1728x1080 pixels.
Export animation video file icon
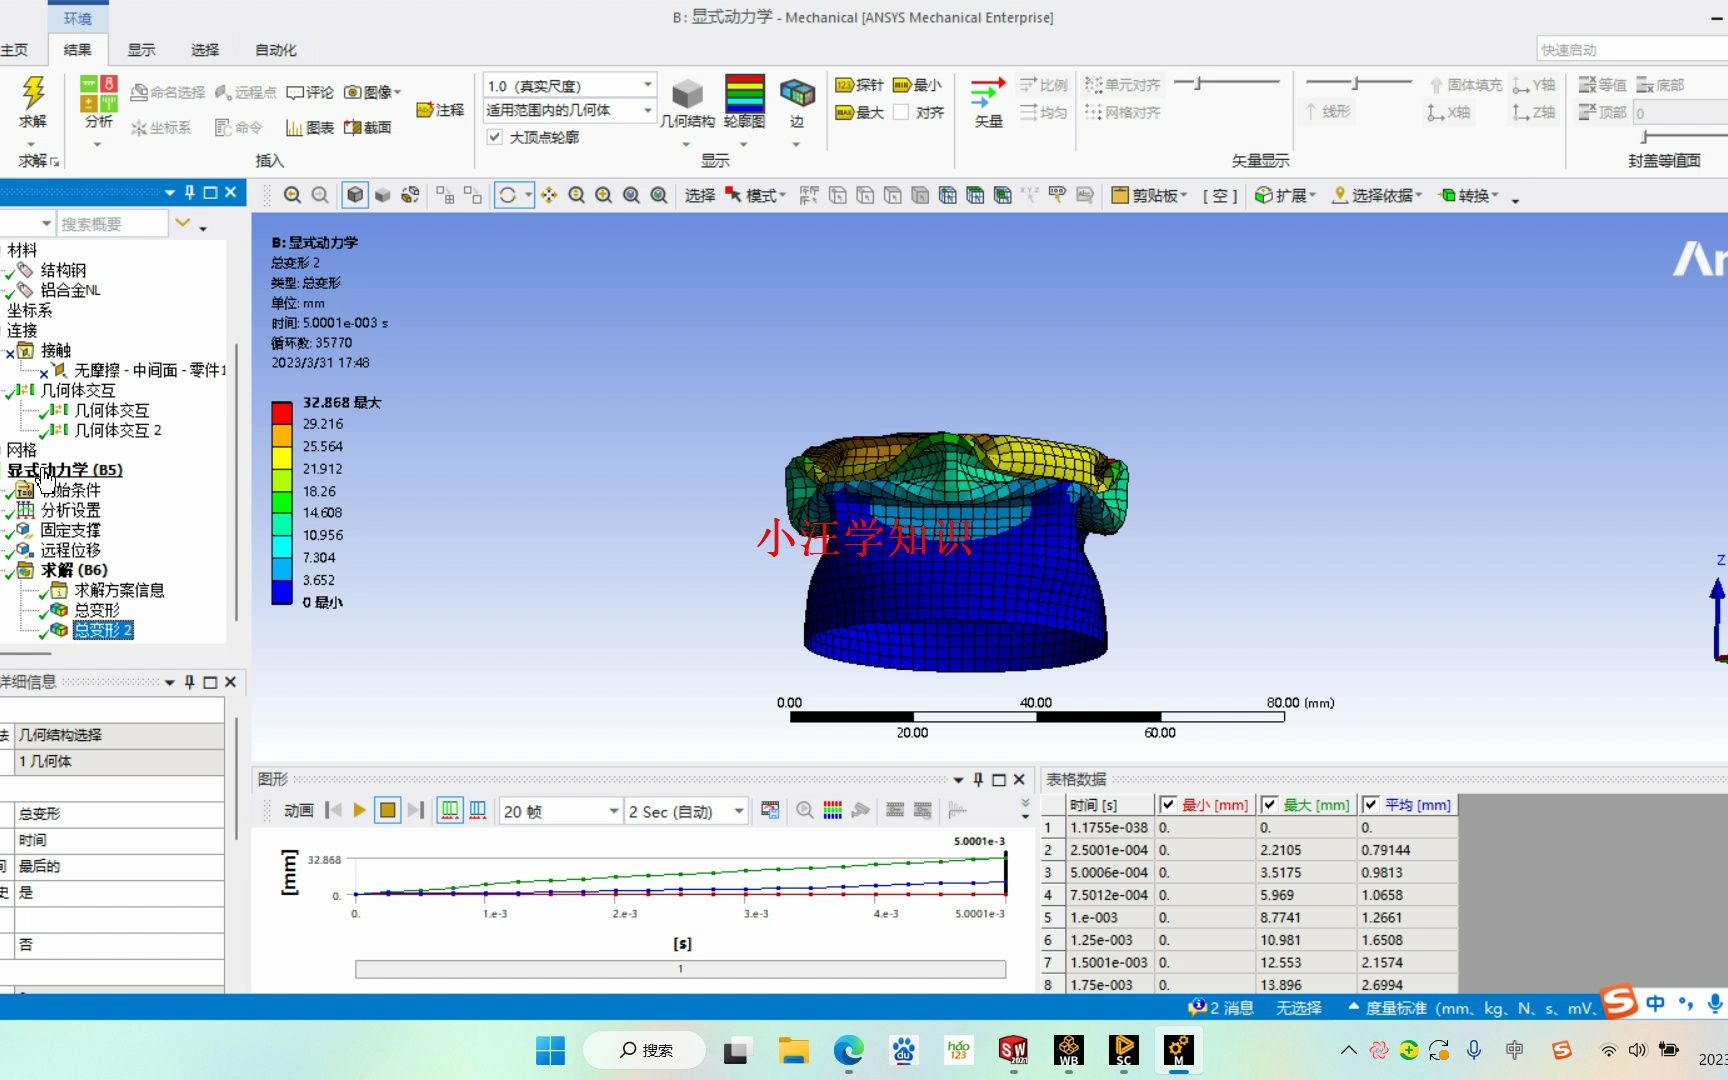point(770,810)
